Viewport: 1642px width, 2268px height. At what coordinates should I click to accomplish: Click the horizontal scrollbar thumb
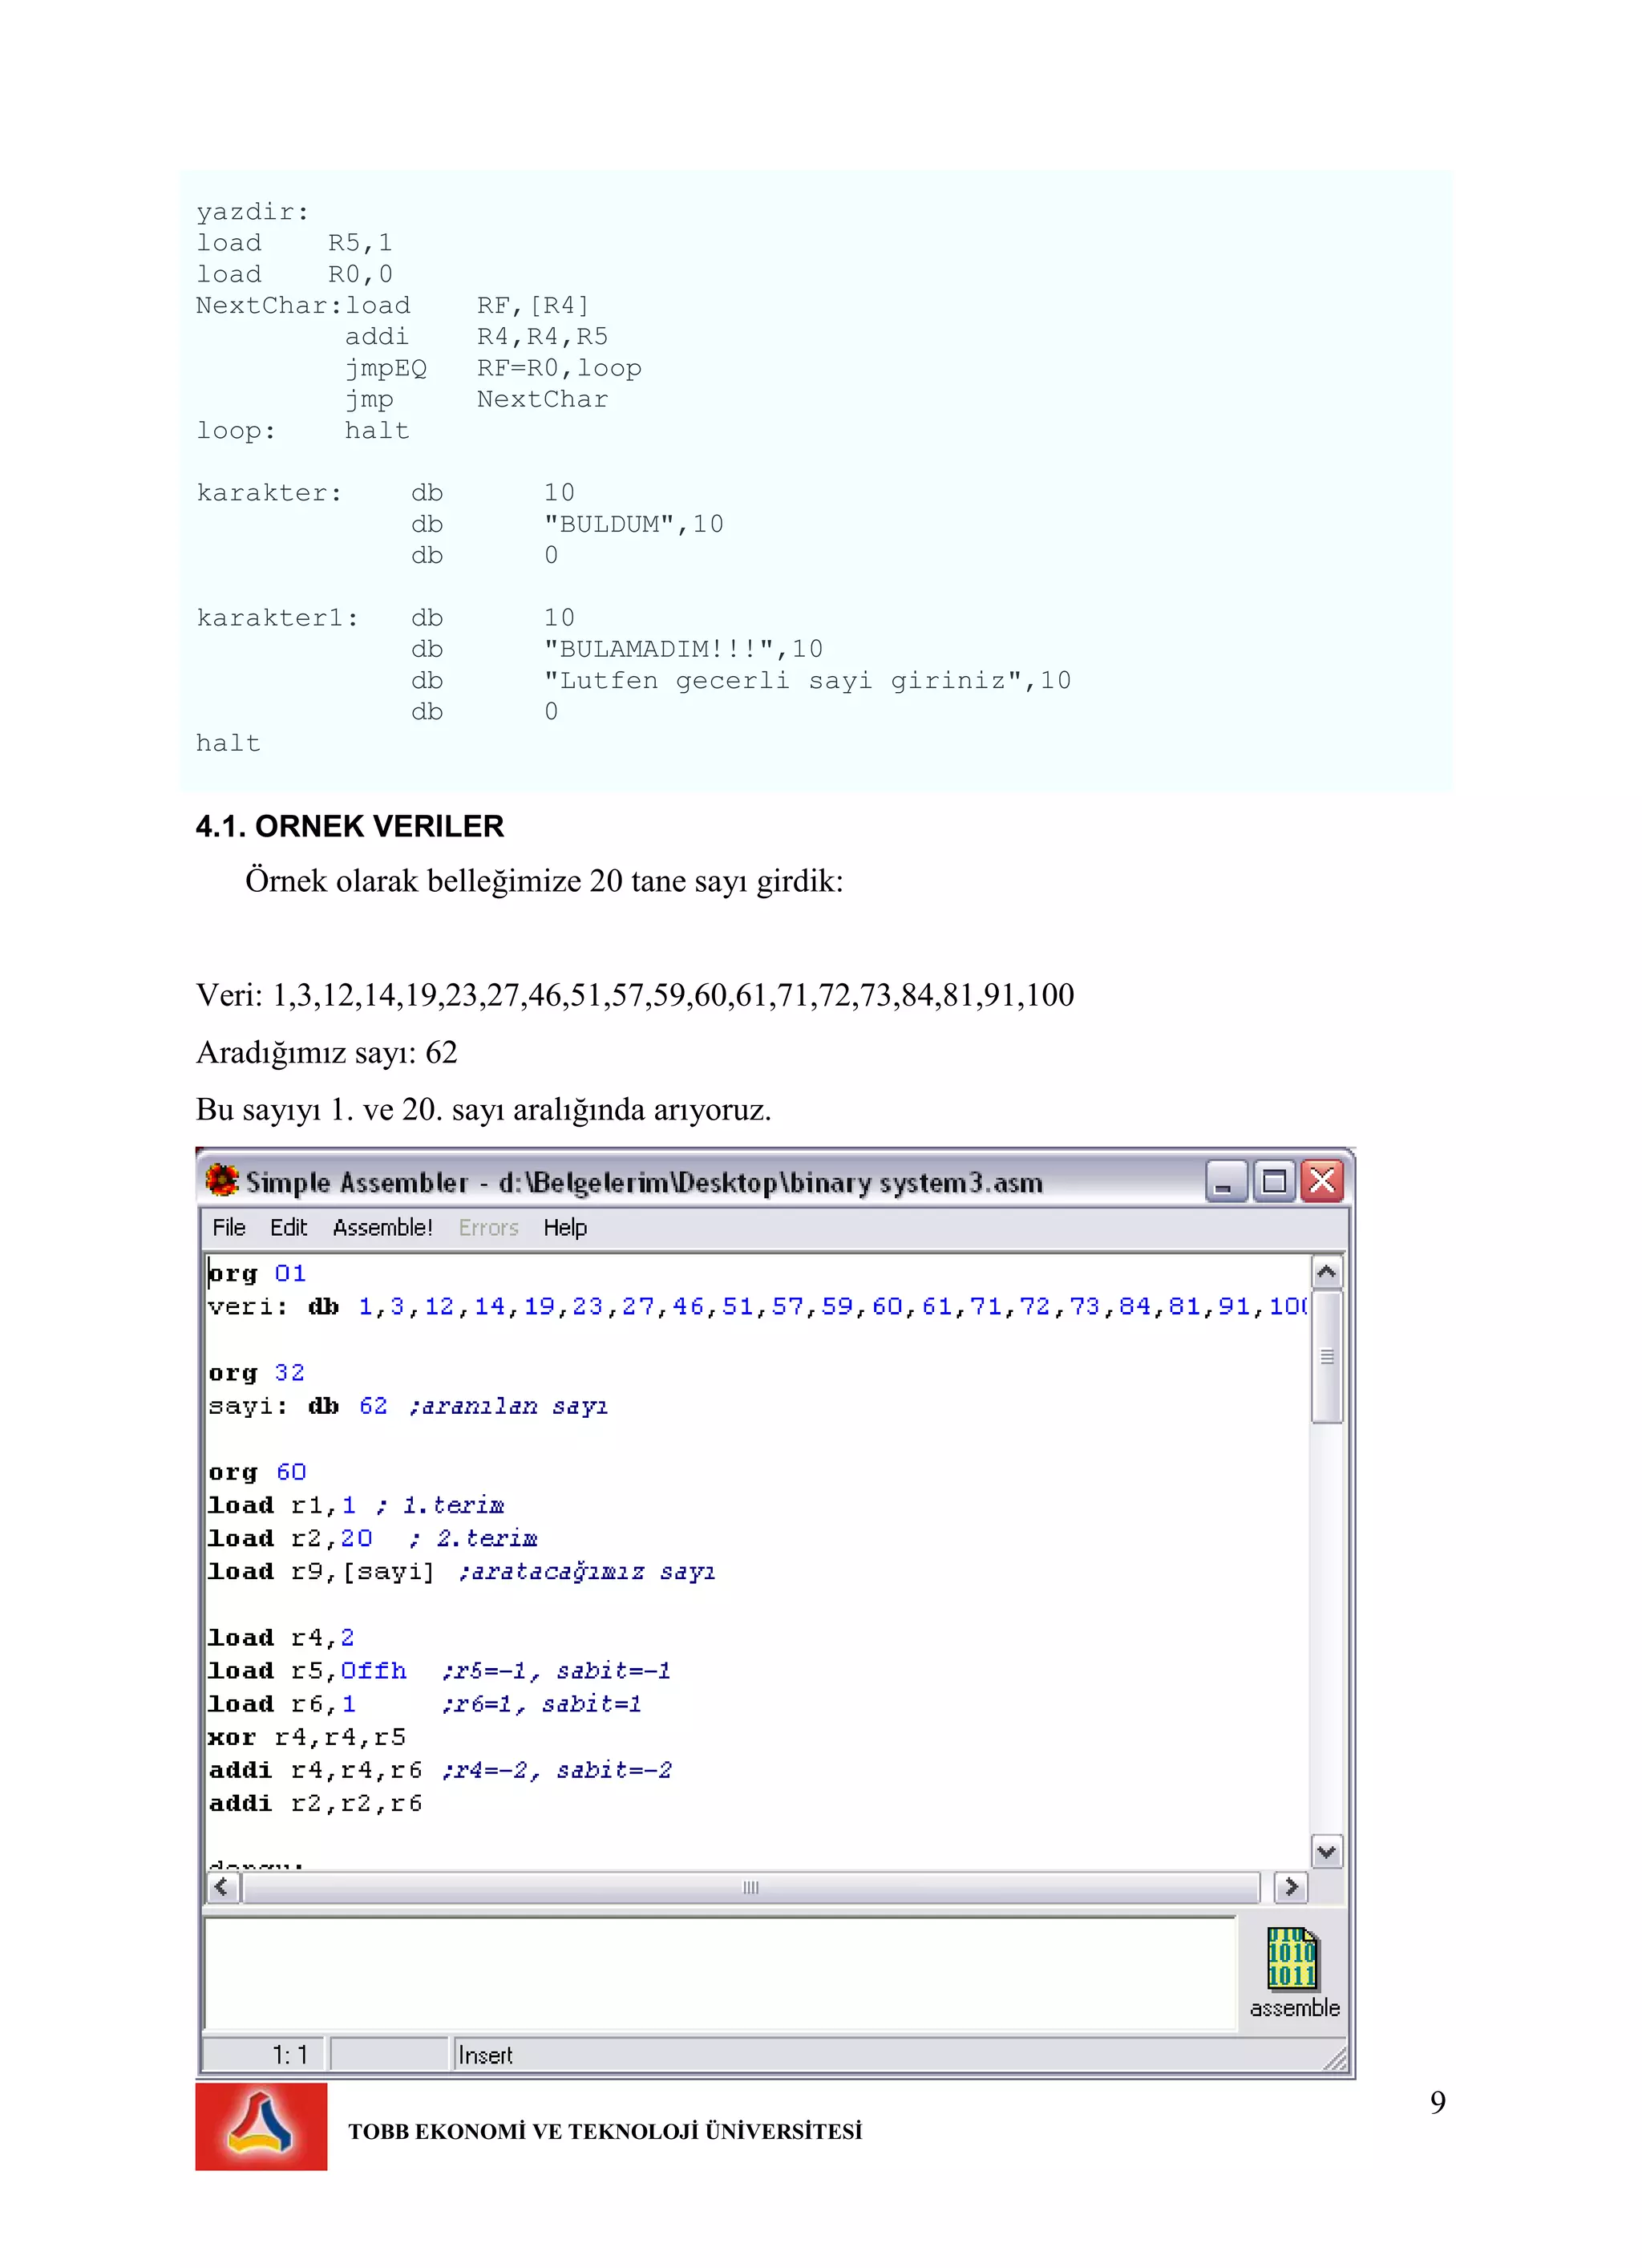[751, 1887]
